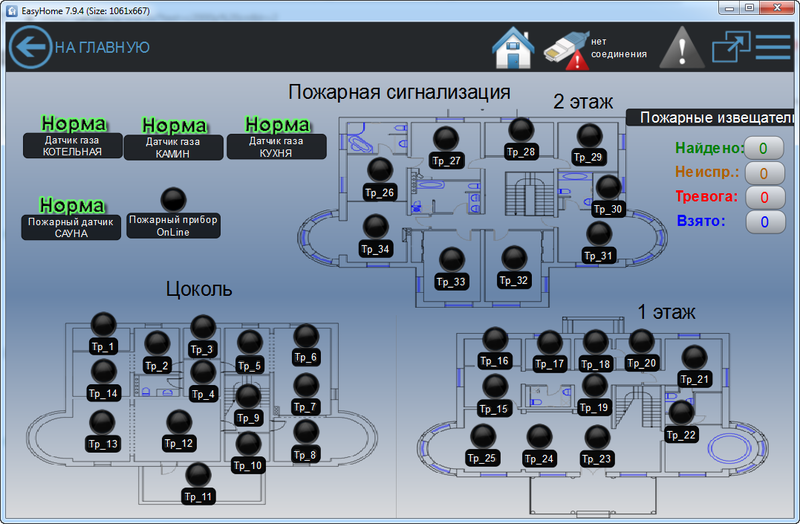Select fire detector Тр_27 indicator
This screenshot has width=800, height=524.
447,140
